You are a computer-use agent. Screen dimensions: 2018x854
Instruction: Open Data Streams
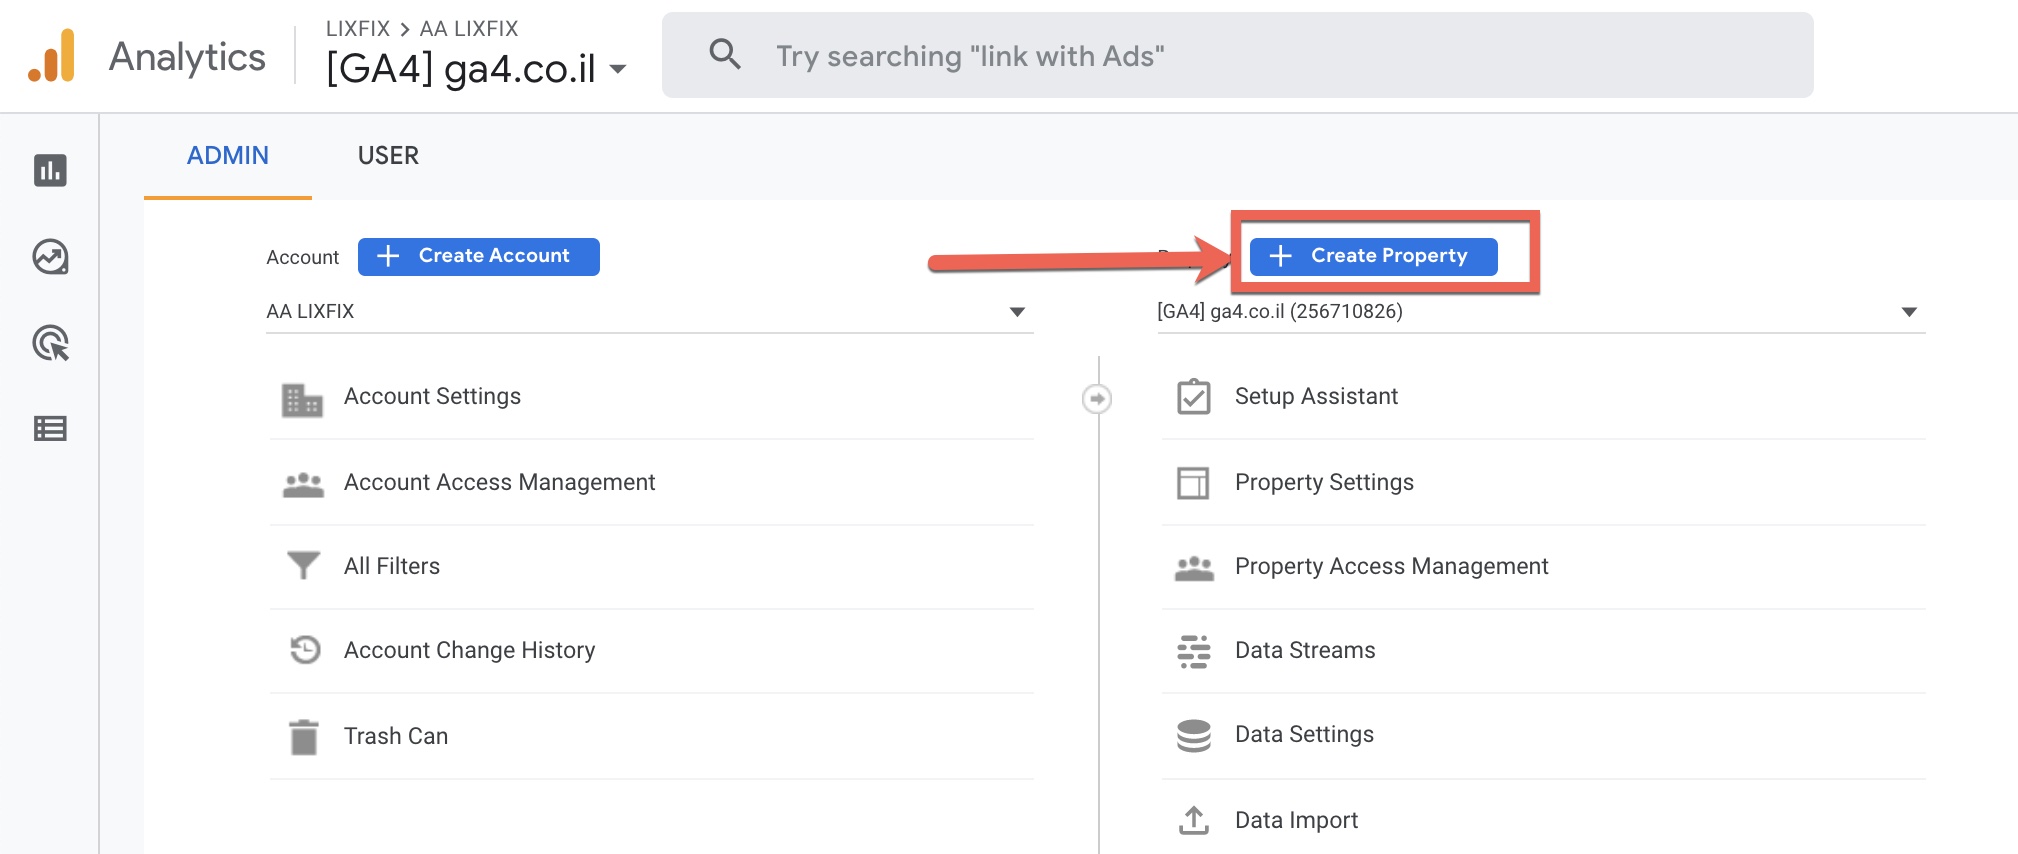(1543, 651)
